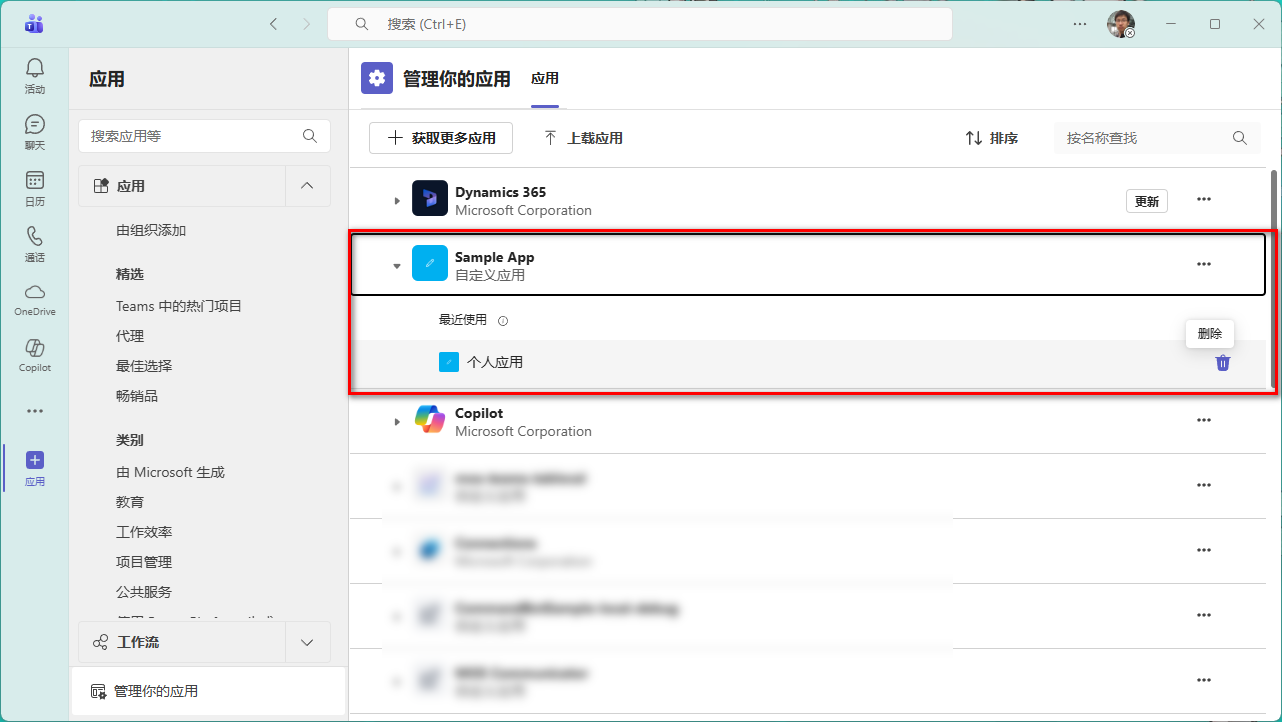1282x722 pixels.
Task: Select 最佳选择 in the sidebar
Action: click(x=144, y=366)
